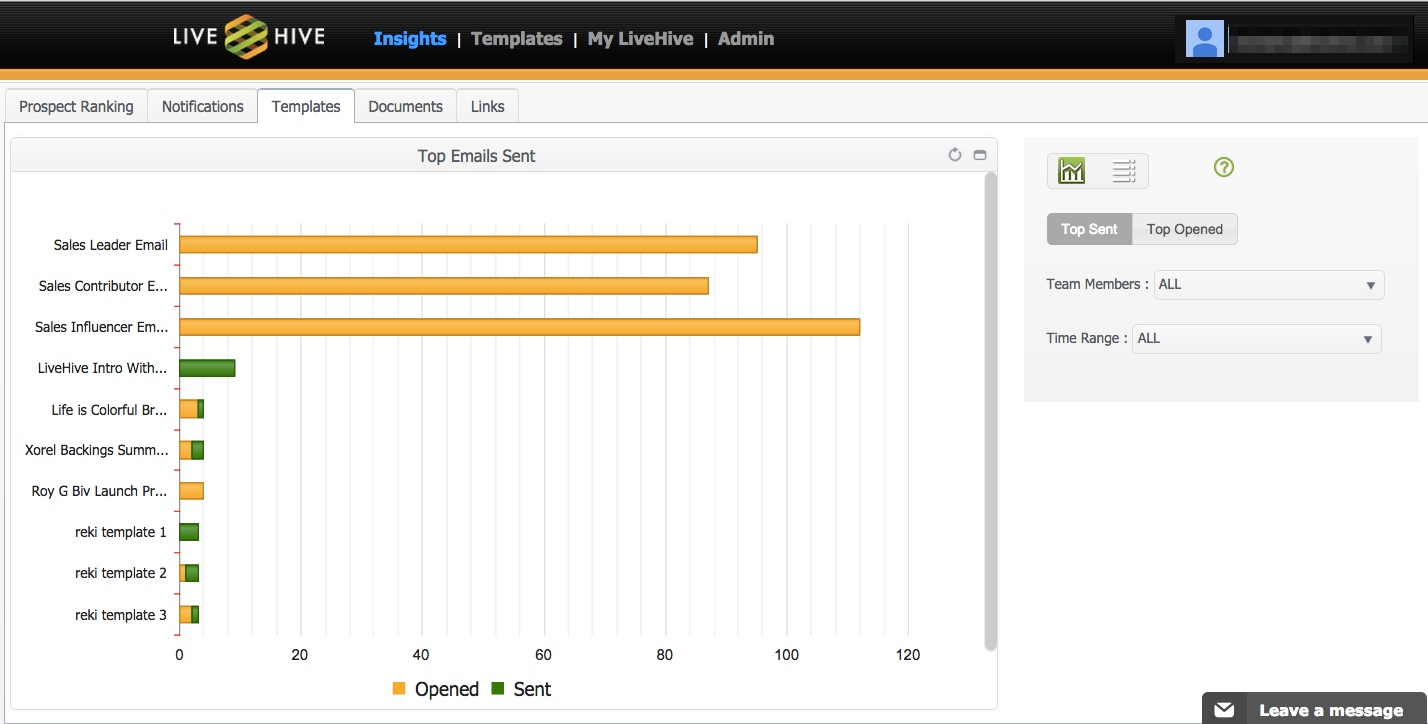
Task: Open the Team Members dropdown
Action: pos(1268,285)
